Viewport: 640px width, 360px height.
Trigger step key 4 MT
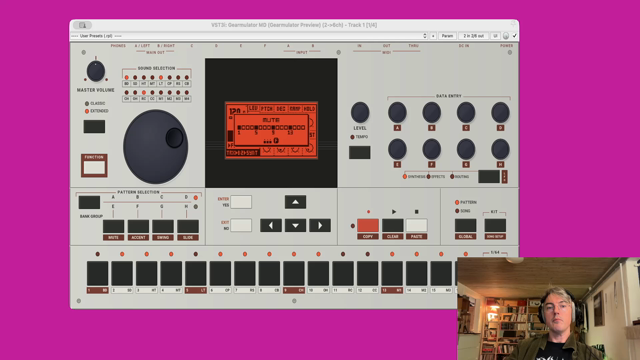pos(171,273)
